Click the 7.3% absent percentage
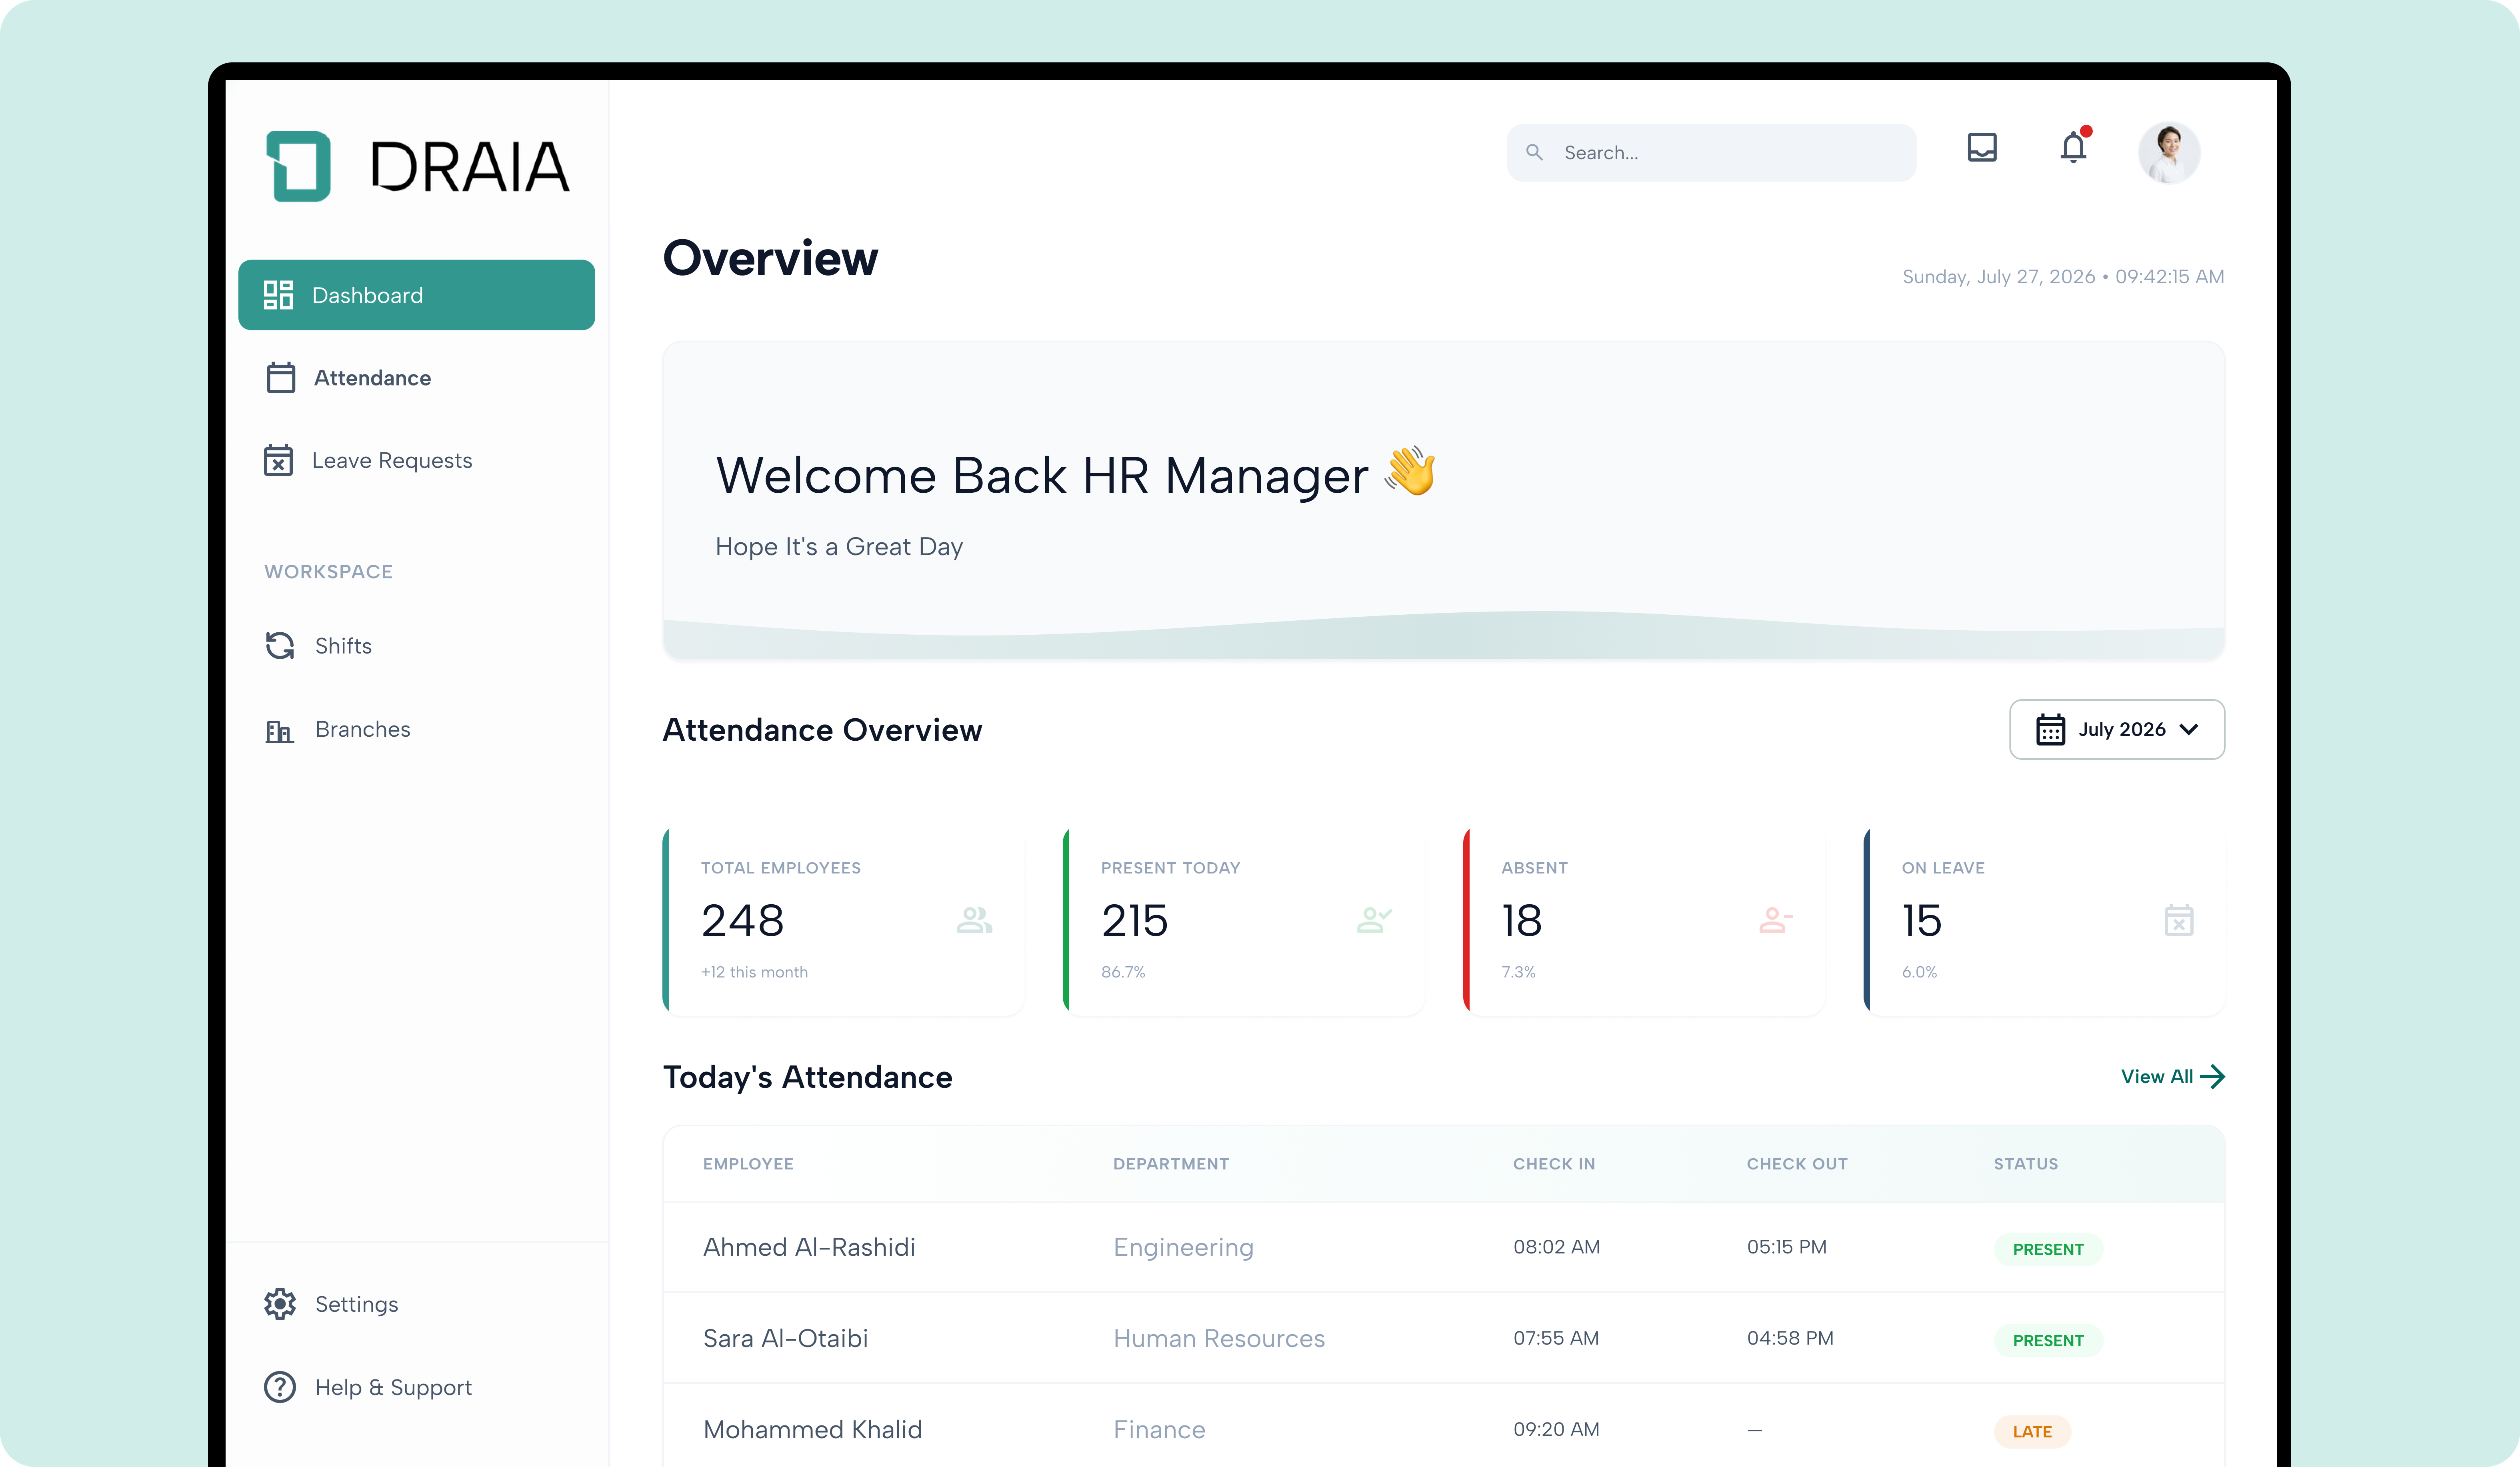 [x=1518, y=972]
